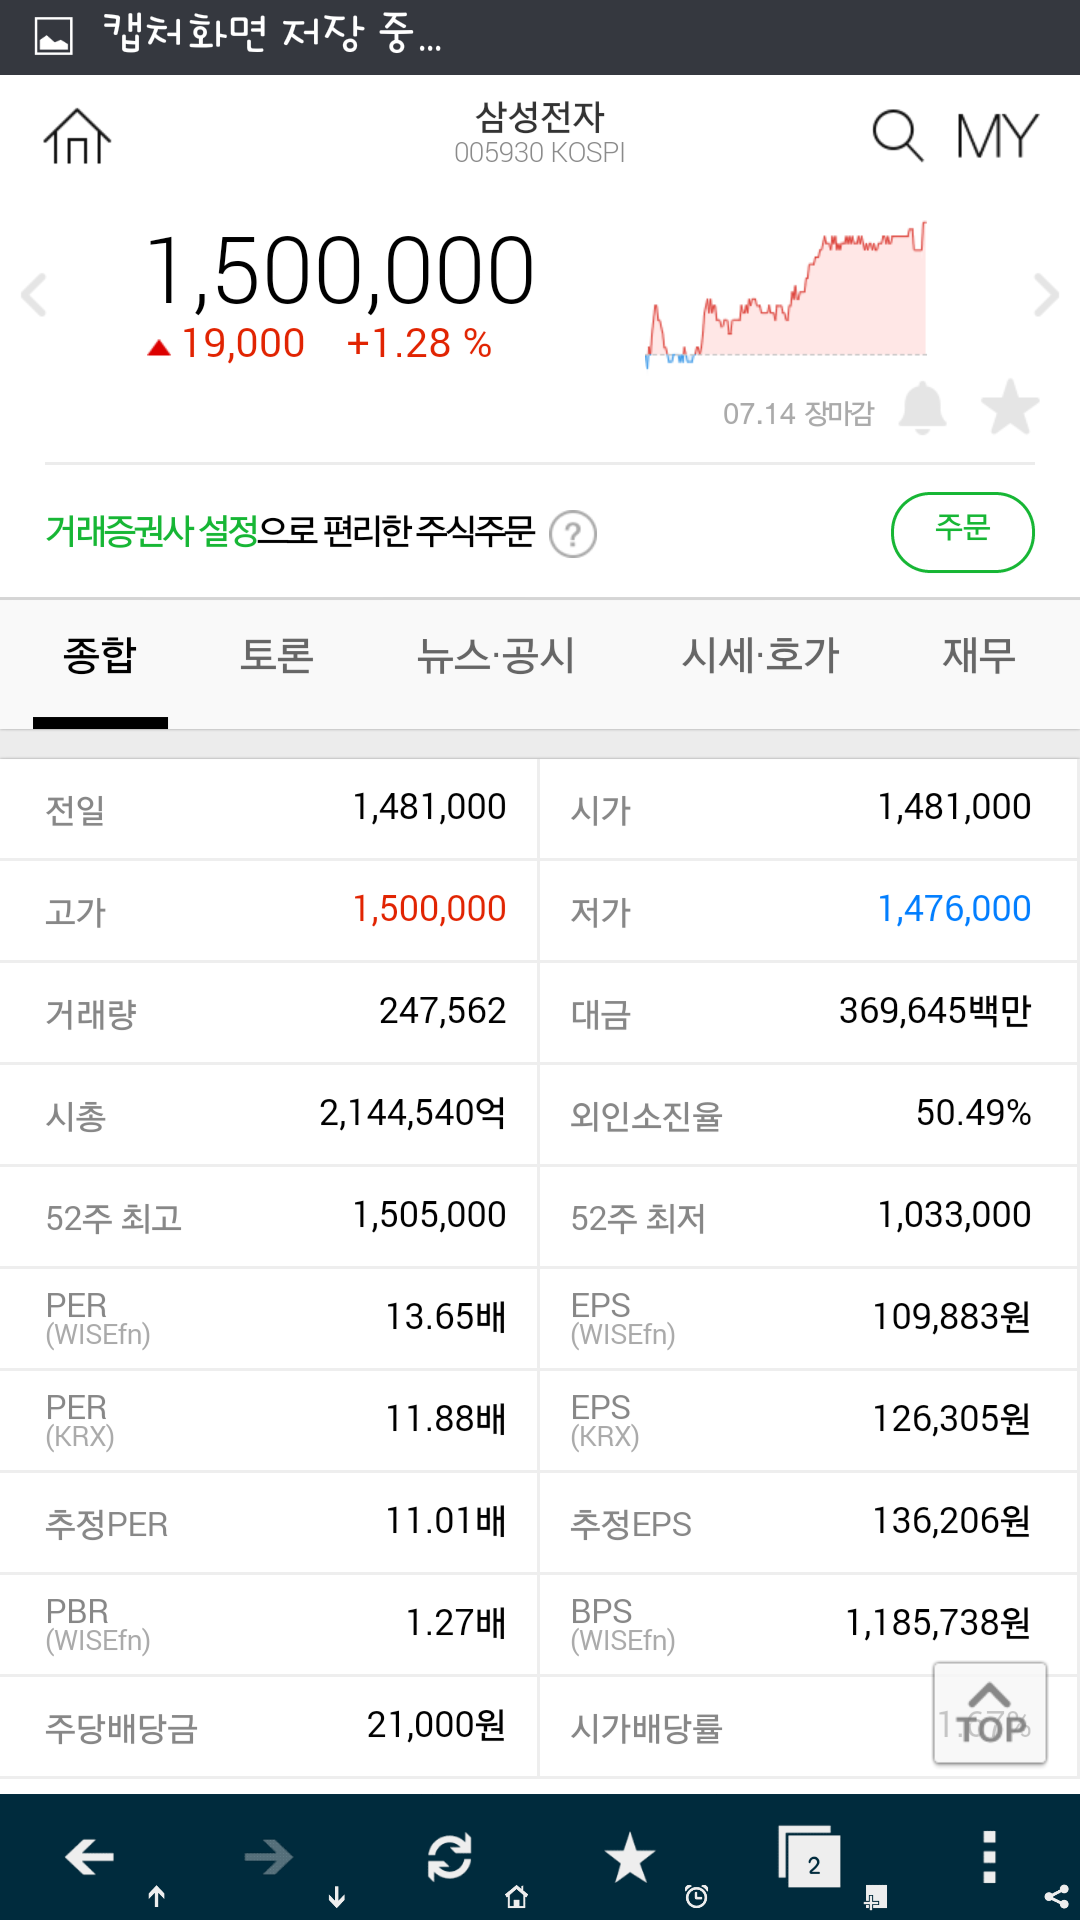Open browser bookmarks star in bottom bar

(630, 1858)
